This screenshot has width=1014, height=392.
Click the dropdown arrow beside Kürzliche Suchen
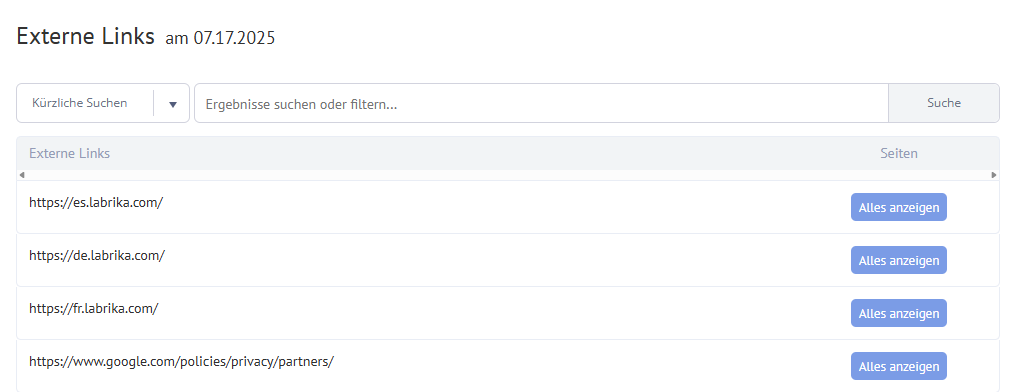point(173,104)
